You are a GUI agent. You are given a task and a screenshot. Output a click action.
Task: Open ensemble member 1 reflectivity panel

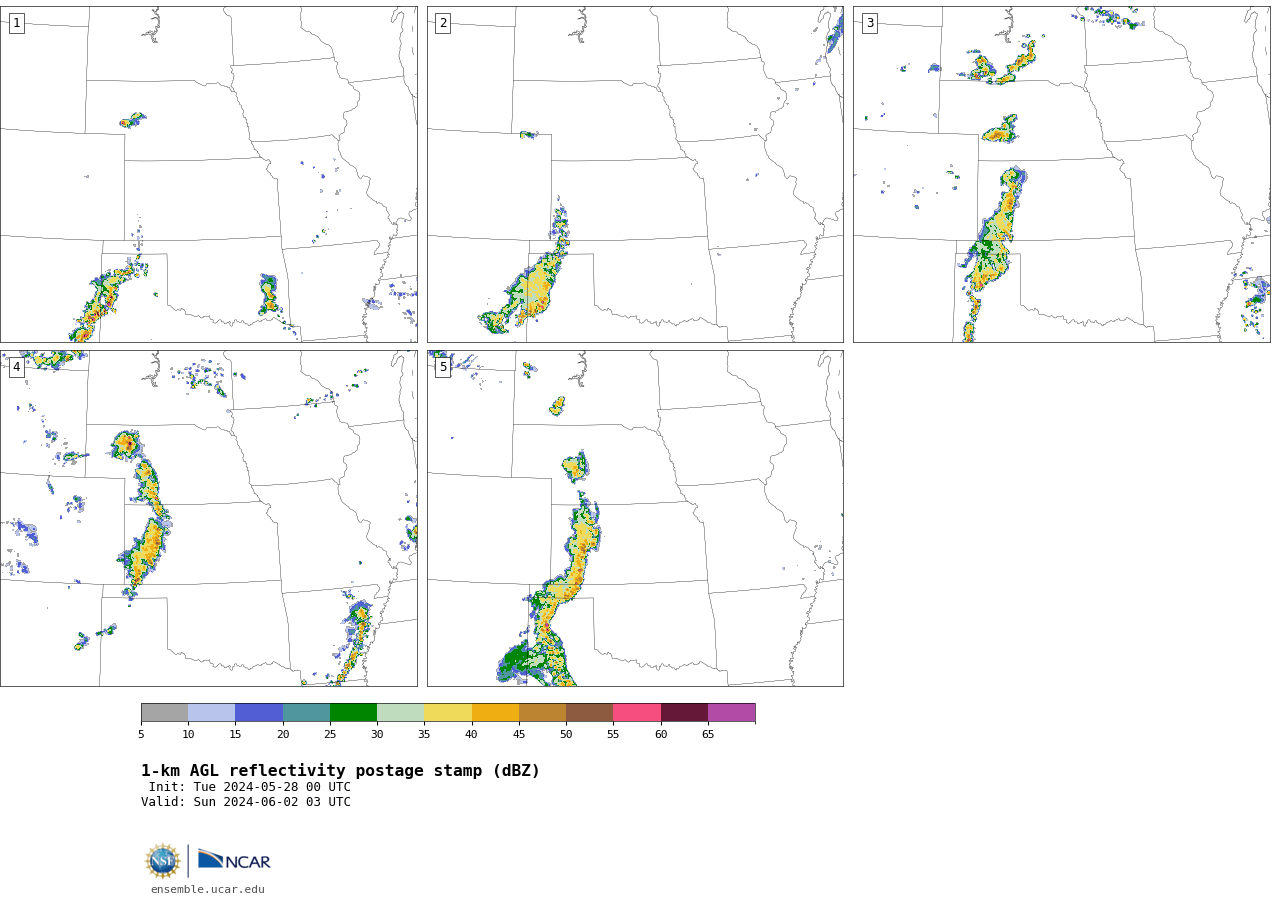pos(208,174)
